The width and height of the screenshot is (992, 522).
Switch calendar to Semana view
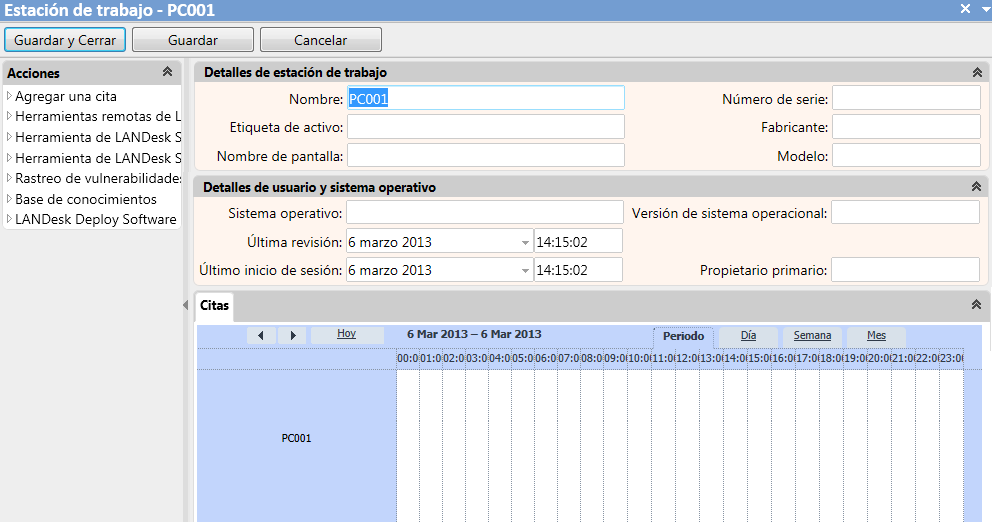point(812,335)
